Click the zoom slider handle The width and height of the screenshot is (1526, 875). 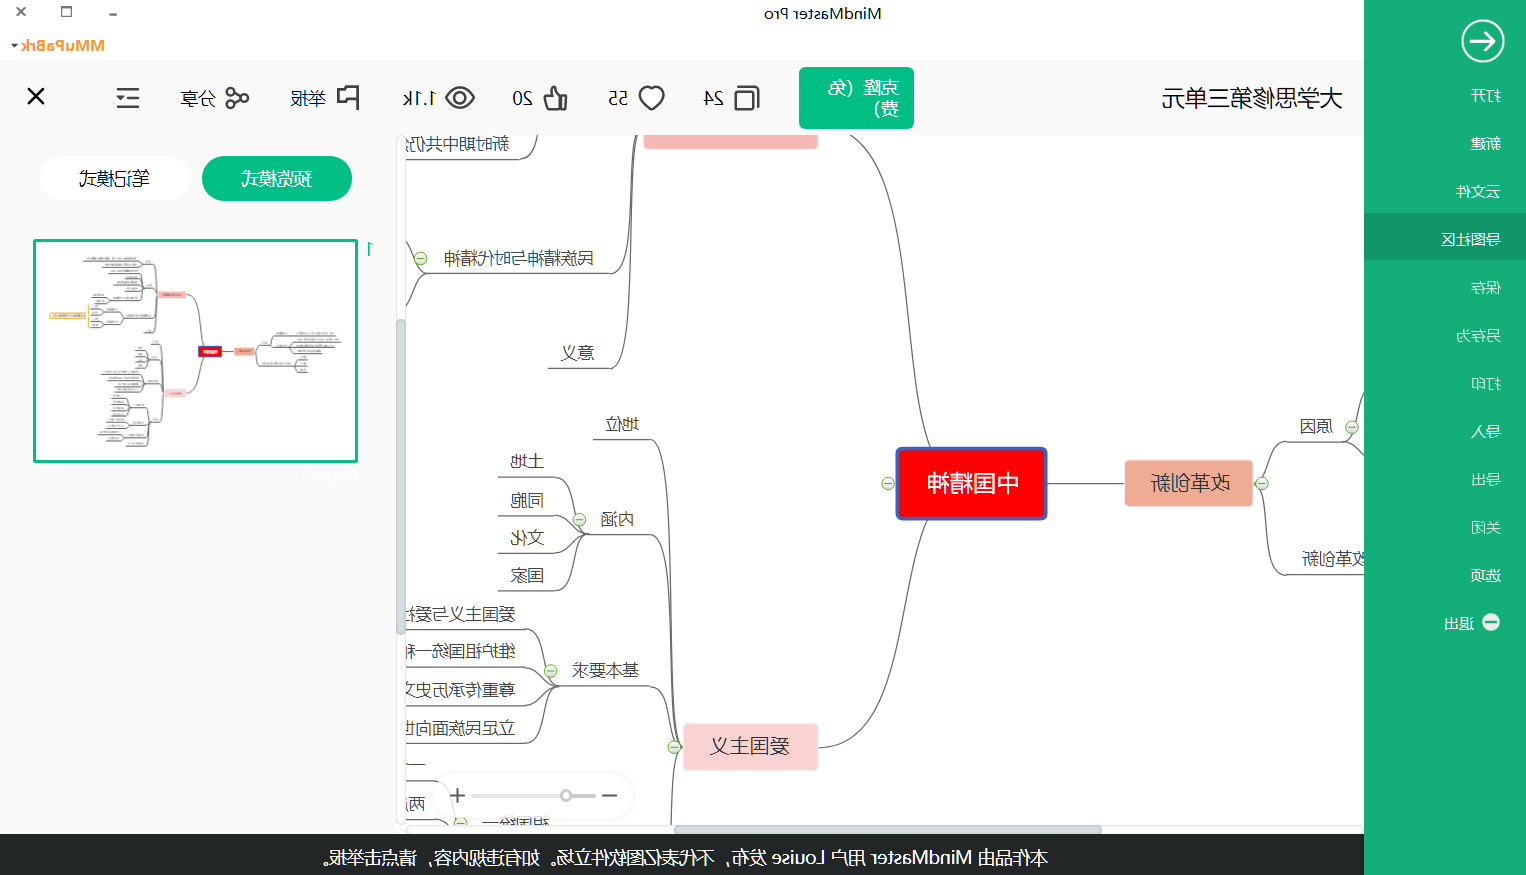[566, 796]
